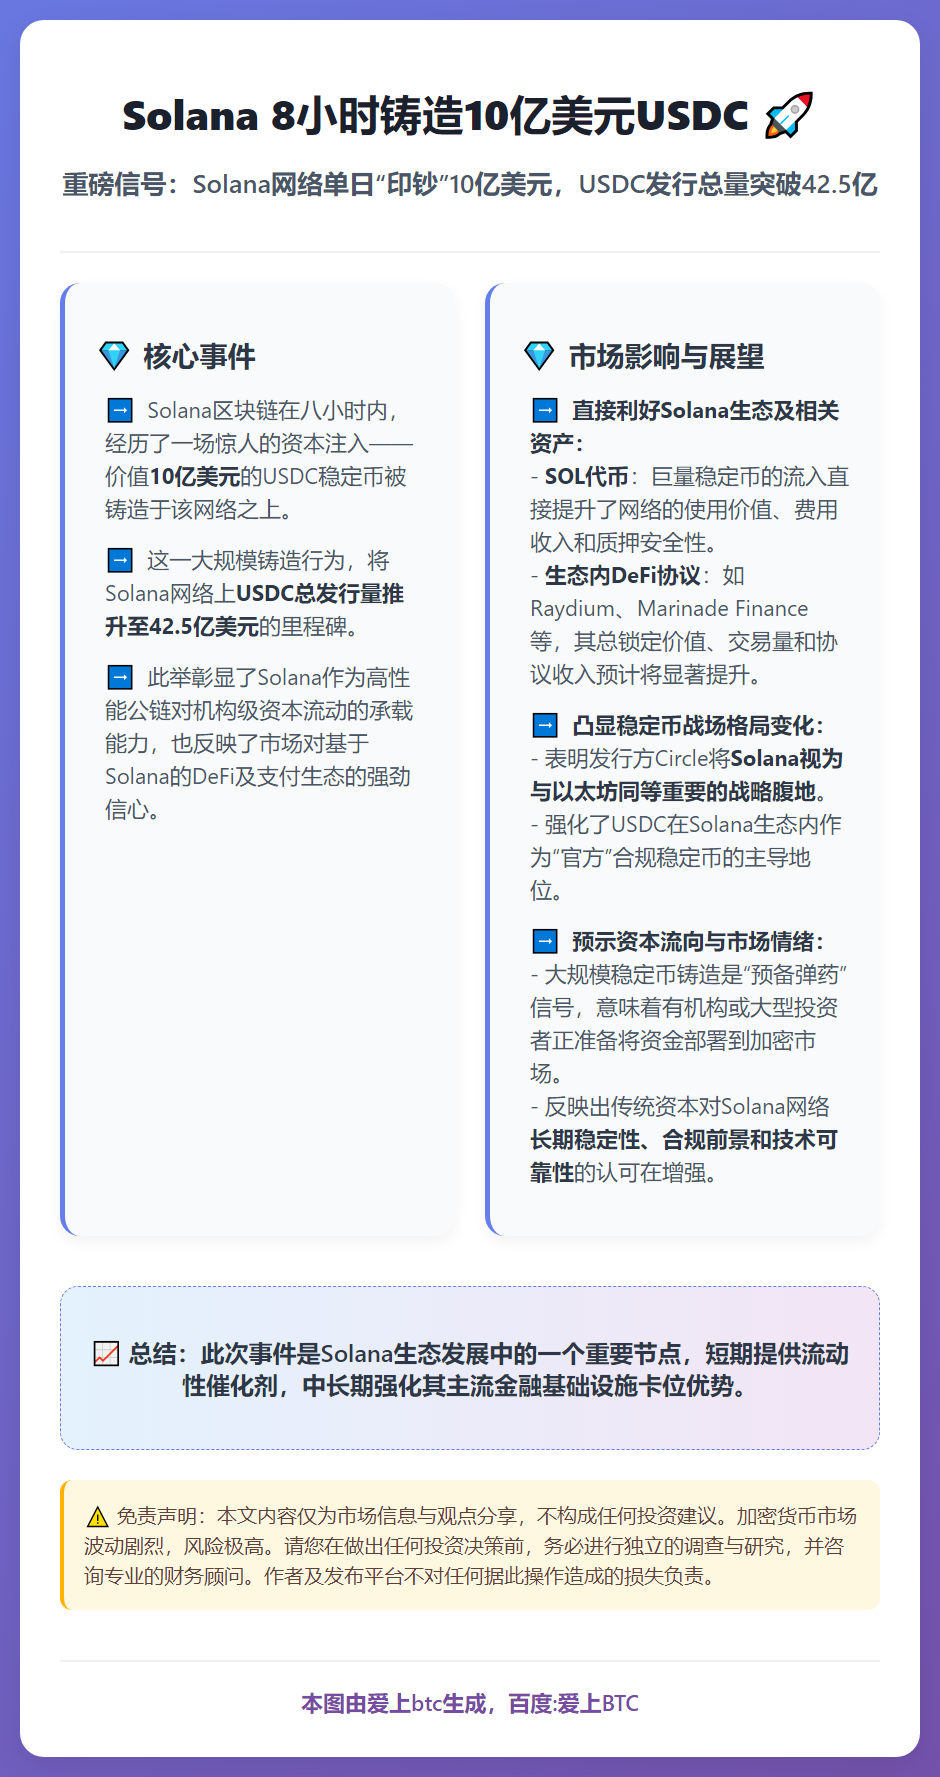940x1777 pixels.
Task: Click the text Raydium、Marinade Finance
Action: 669,609
